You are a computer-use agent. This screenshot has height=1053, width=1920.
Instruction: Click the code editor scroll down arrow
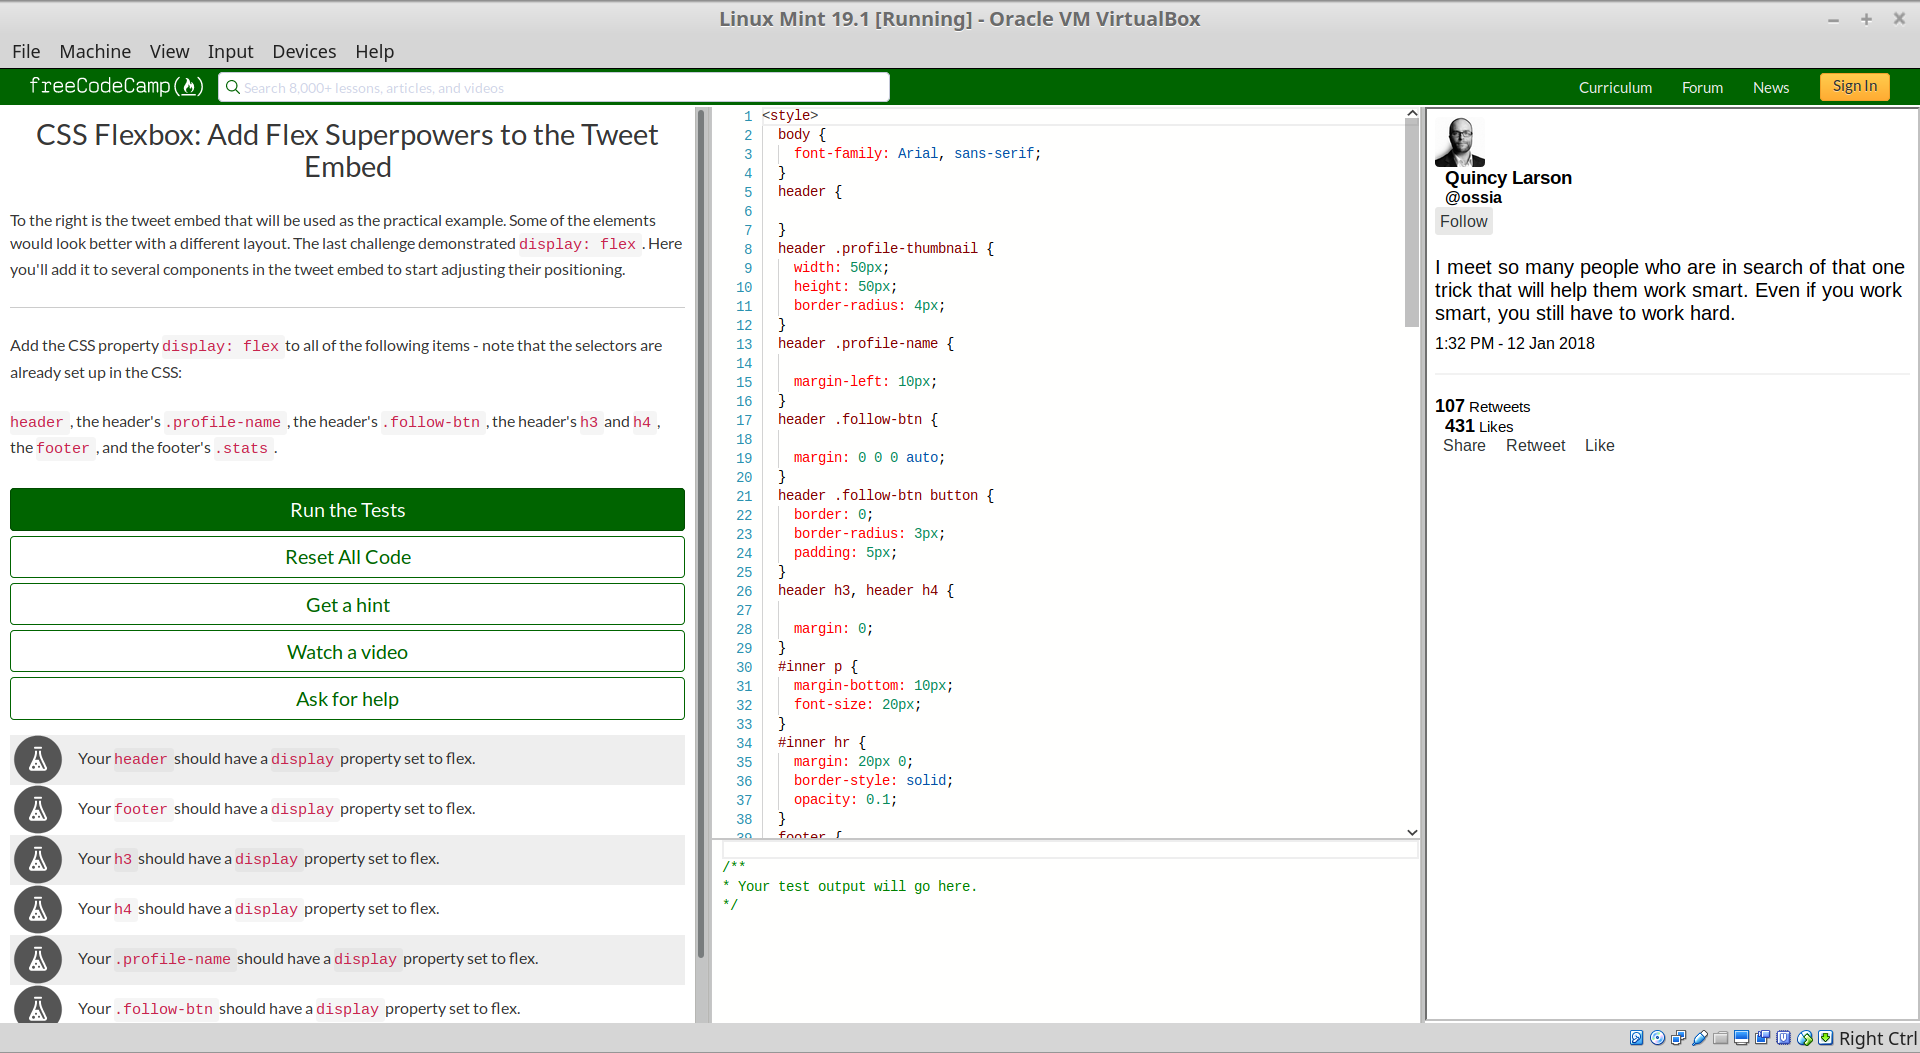click(1412, 832)
